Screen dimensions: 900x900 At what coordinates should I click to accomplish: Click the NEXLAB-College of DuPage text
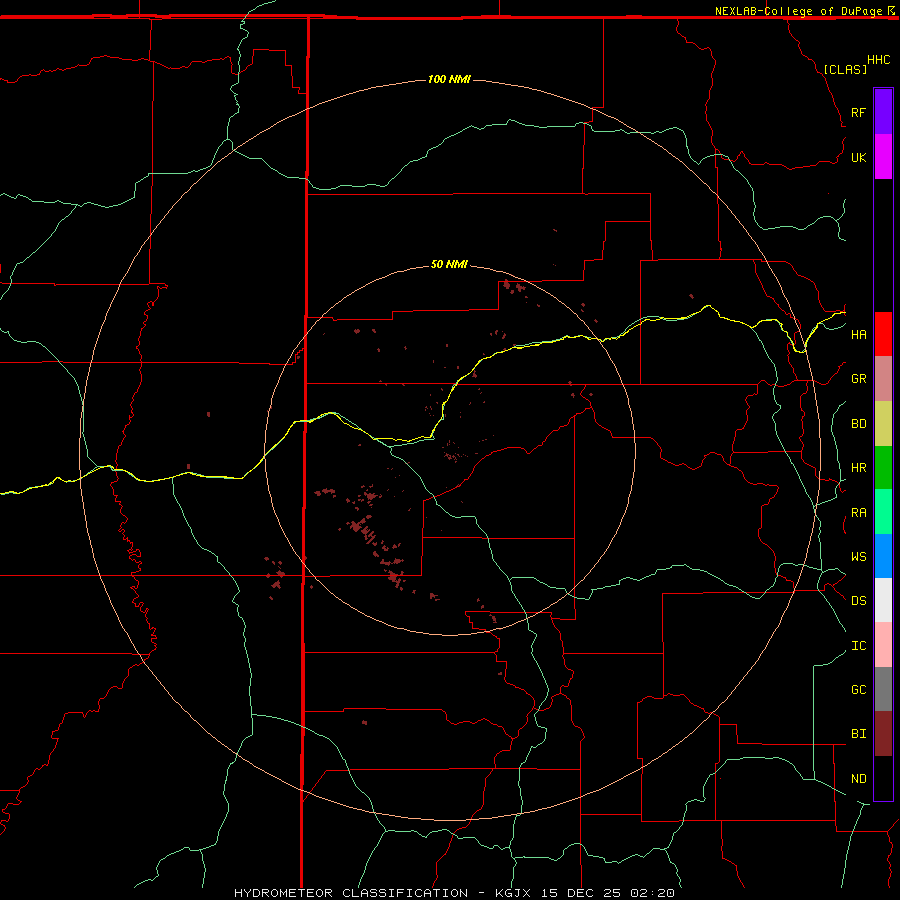coord(798,11)
